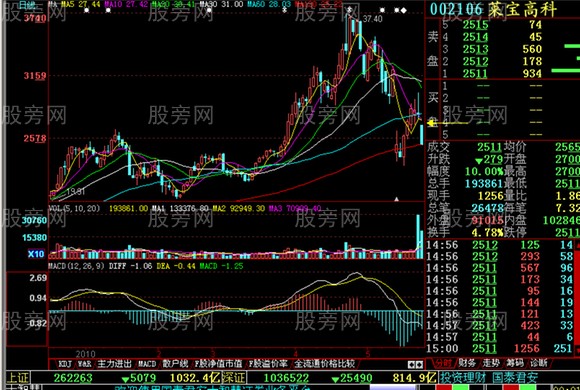Click the first white dot event marker
This screenshot has height=390, width=580.
click(86, 10)
